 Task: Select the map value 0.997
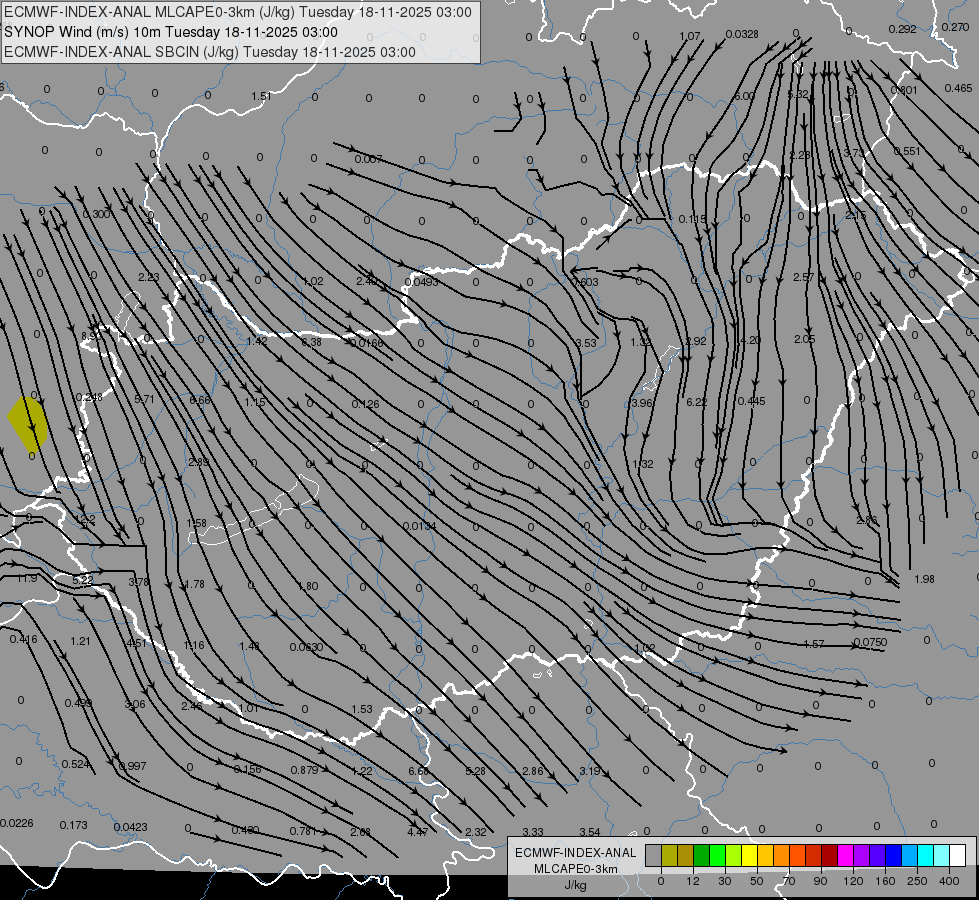132,766
